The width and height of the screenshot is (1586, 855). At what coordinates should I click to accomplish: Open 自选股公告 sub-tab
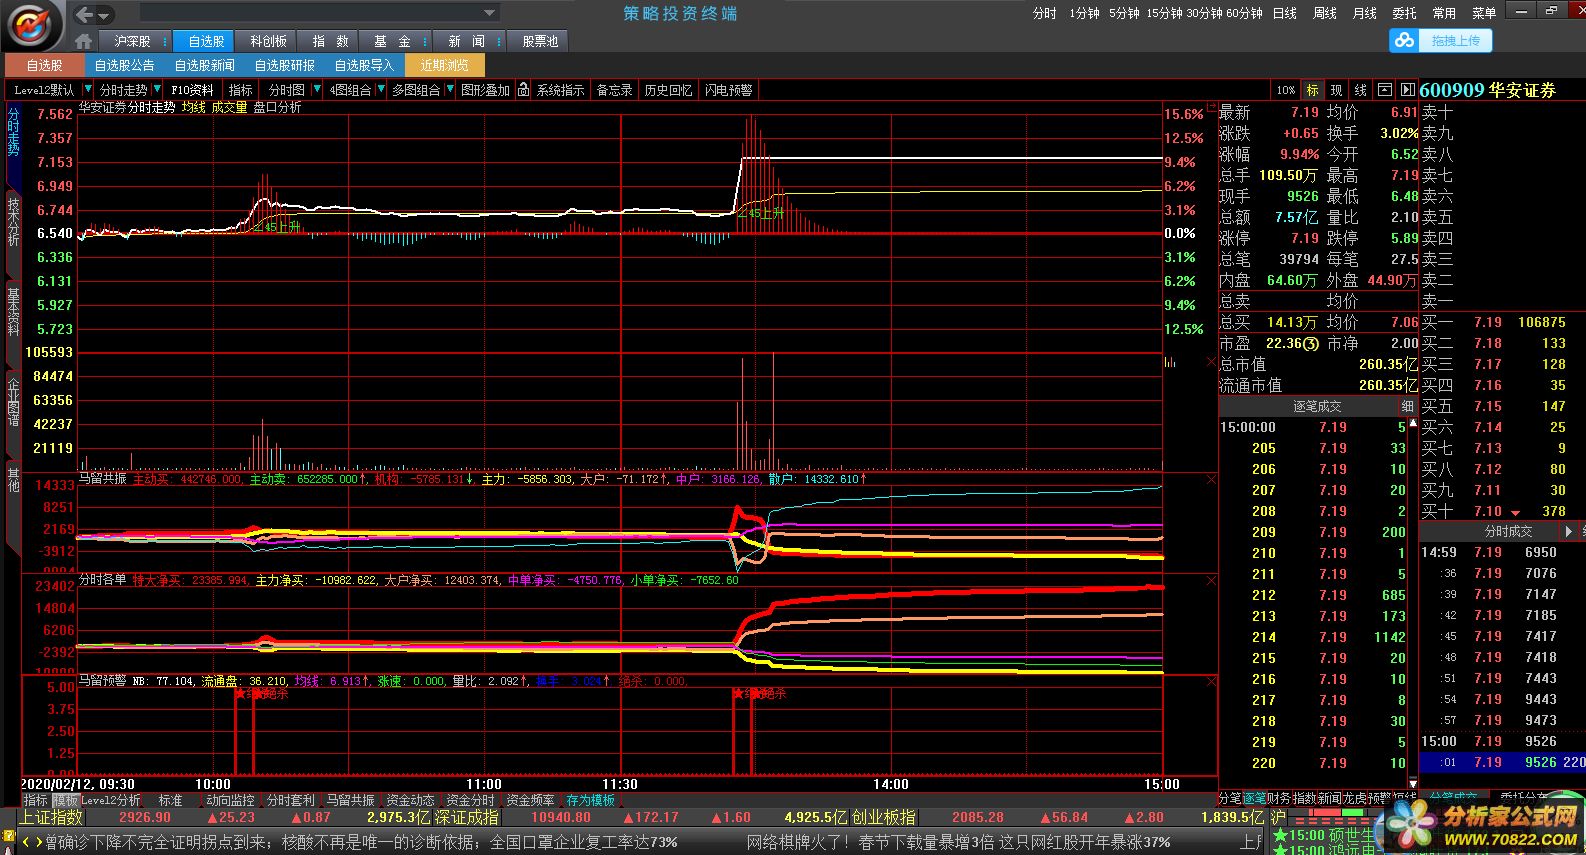tap(124, 65)
